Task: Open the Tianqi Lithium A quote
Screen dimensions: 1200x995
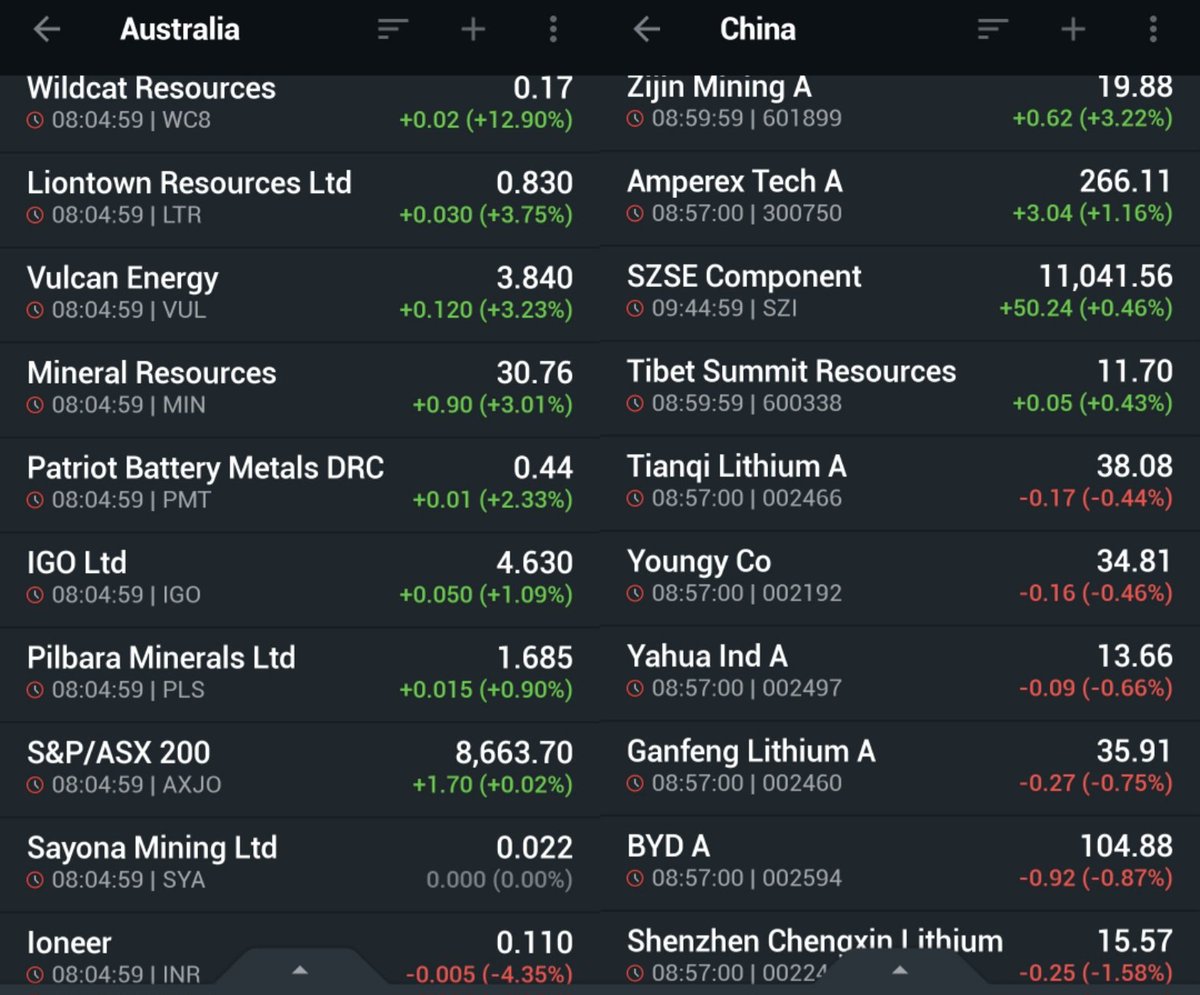Action: [890, 482]
